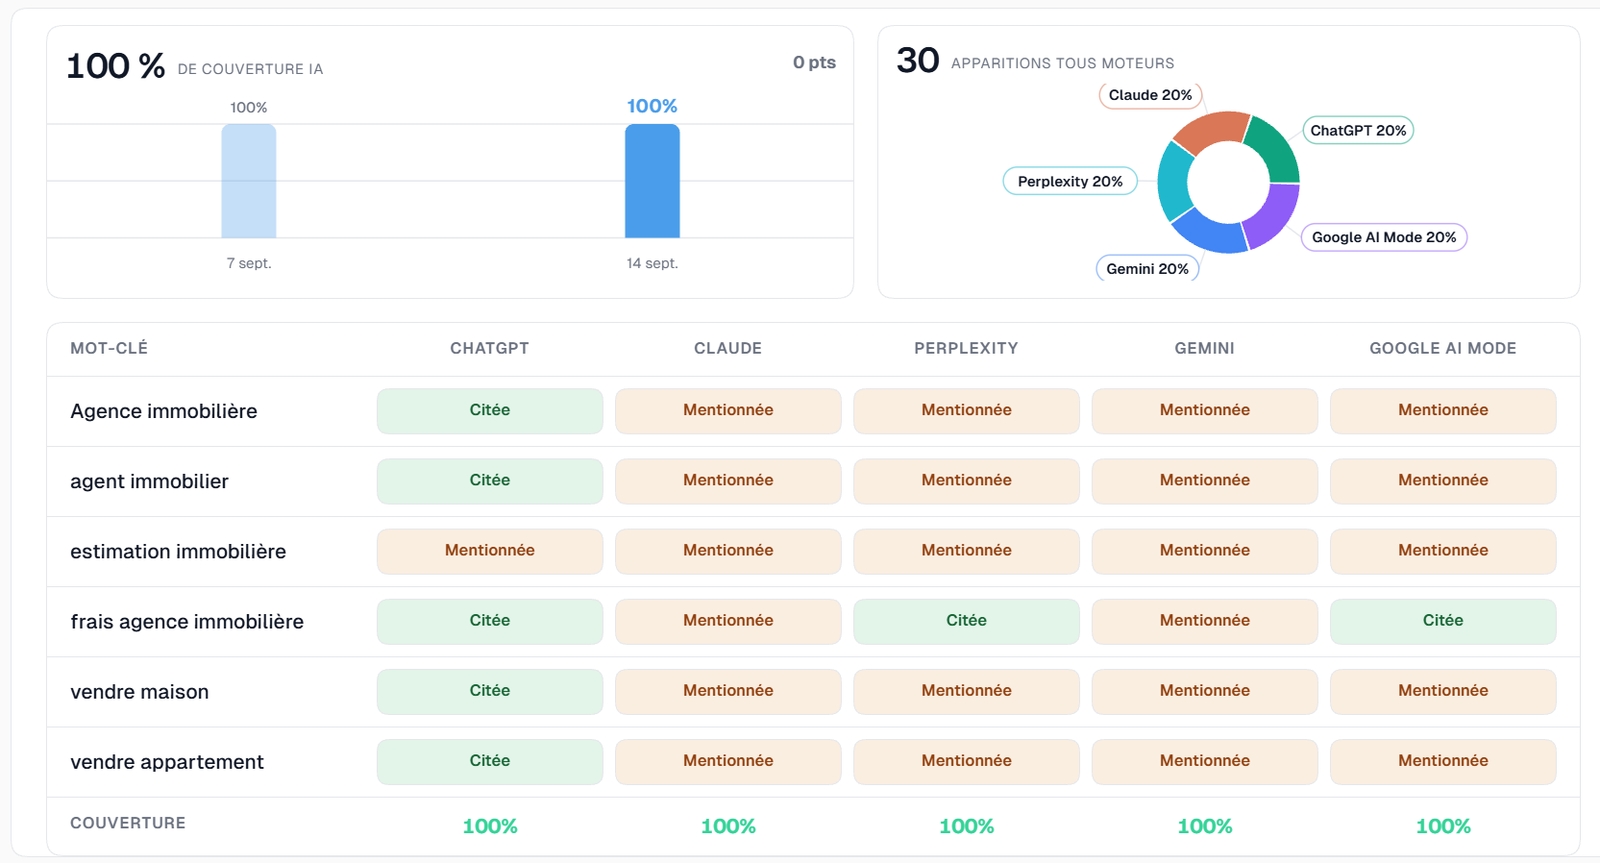This screenshot has width=1600, height=863.
Task: Click the Perplexity 100% coverage value
Action: pyautogui.click(x=967, y=827)
